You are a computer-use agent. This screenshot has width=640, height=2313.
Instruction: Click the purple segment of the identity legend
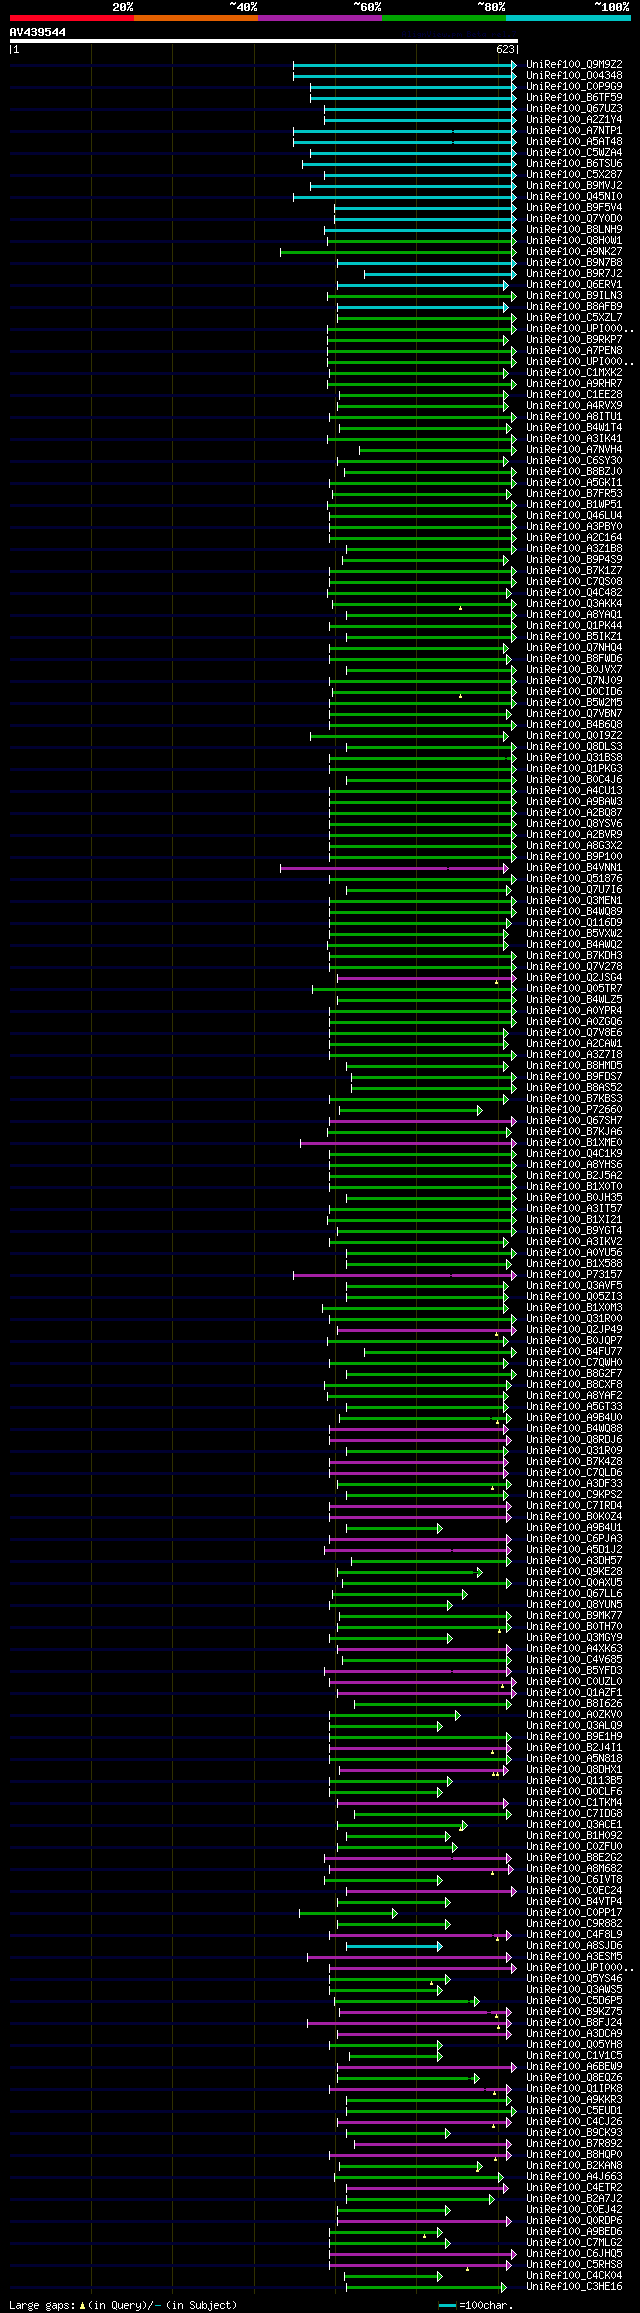click(x=319, y=17)
